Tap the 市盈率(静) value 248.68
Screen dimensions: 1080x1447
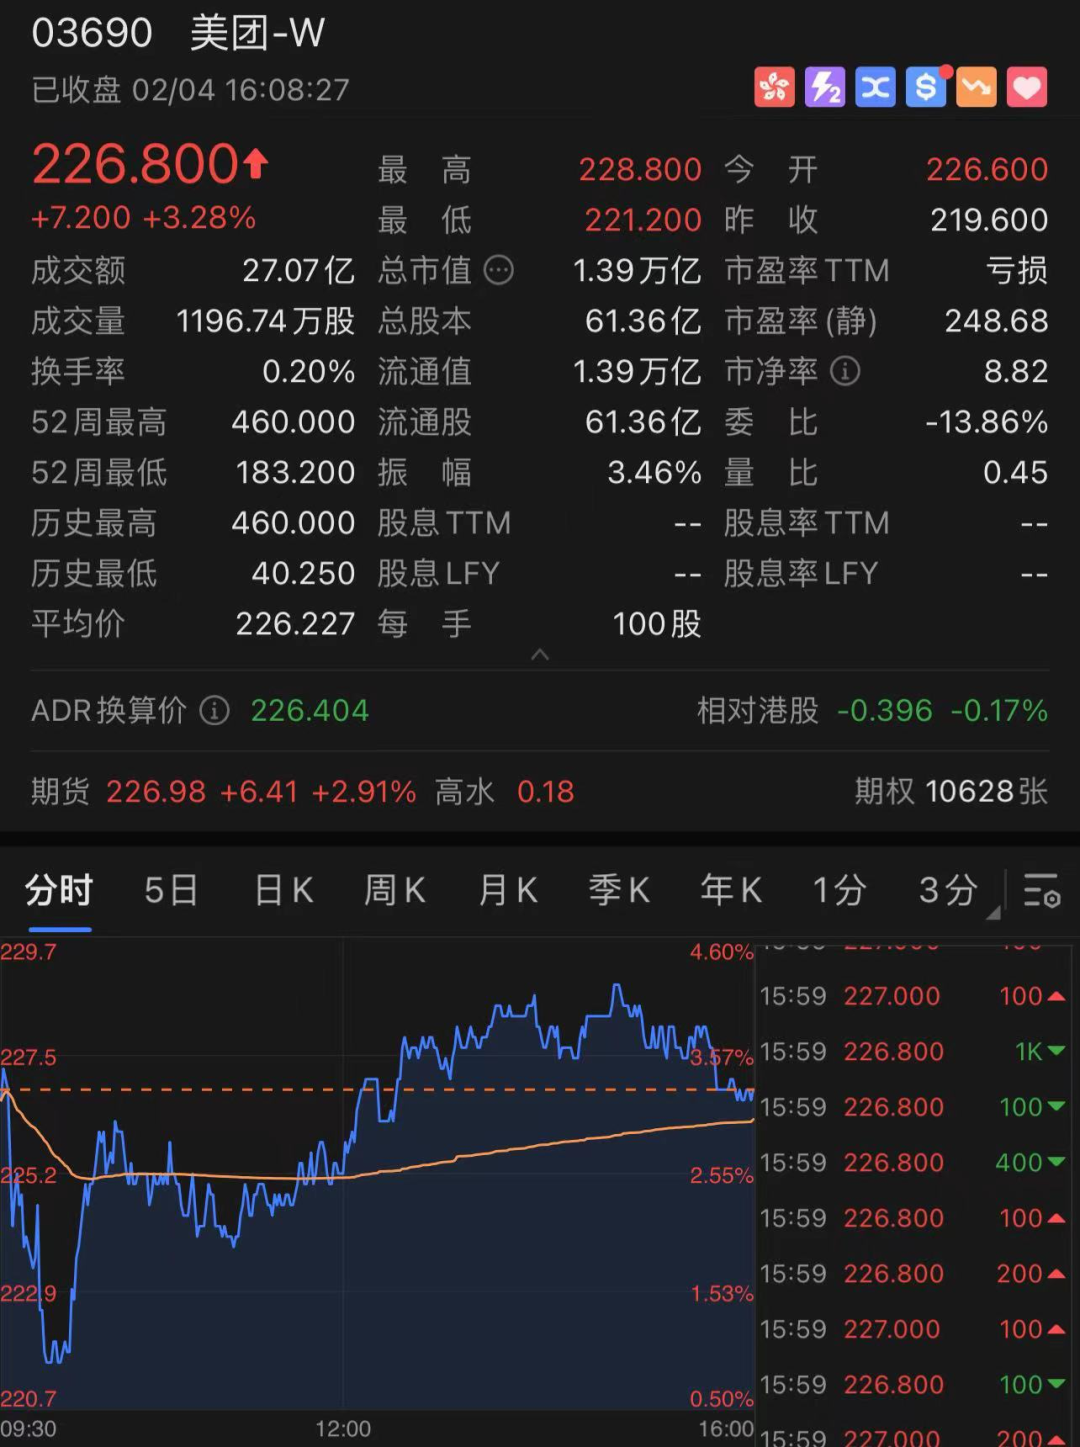point(997,321)
